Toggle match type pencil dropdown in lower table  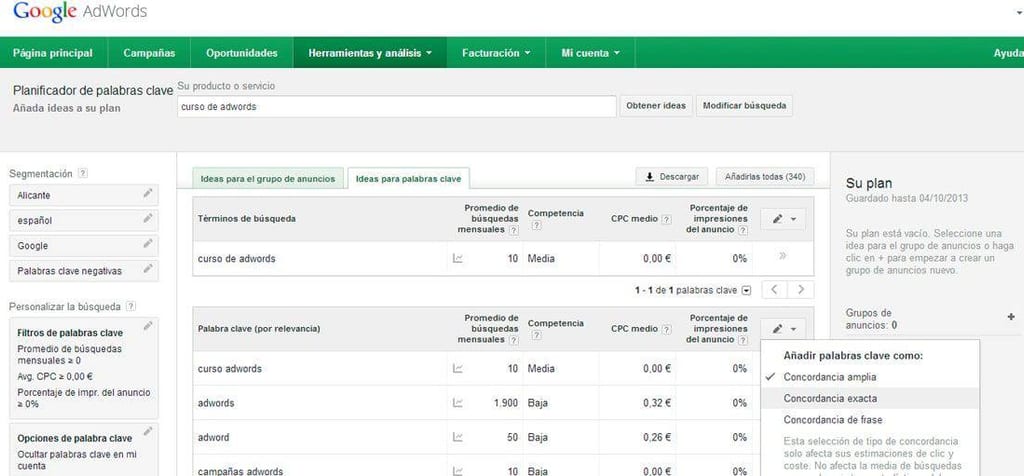pyautogui.click(x=783, y=329)
